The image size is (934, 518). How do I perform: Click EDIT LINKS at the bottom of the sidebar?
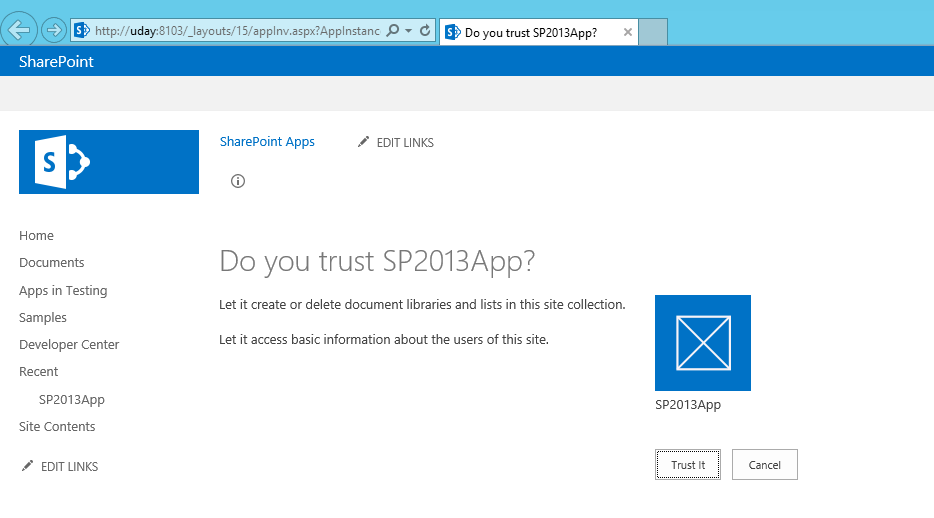pyautogui.click(x=70, y=467)
